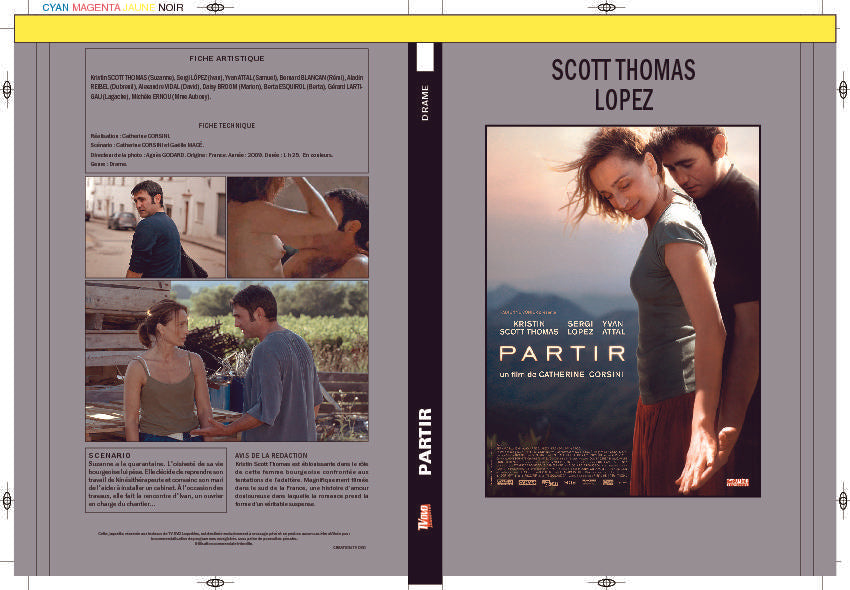Click the FICHE ARTISTIQUE heading

(x=227, y=59)
